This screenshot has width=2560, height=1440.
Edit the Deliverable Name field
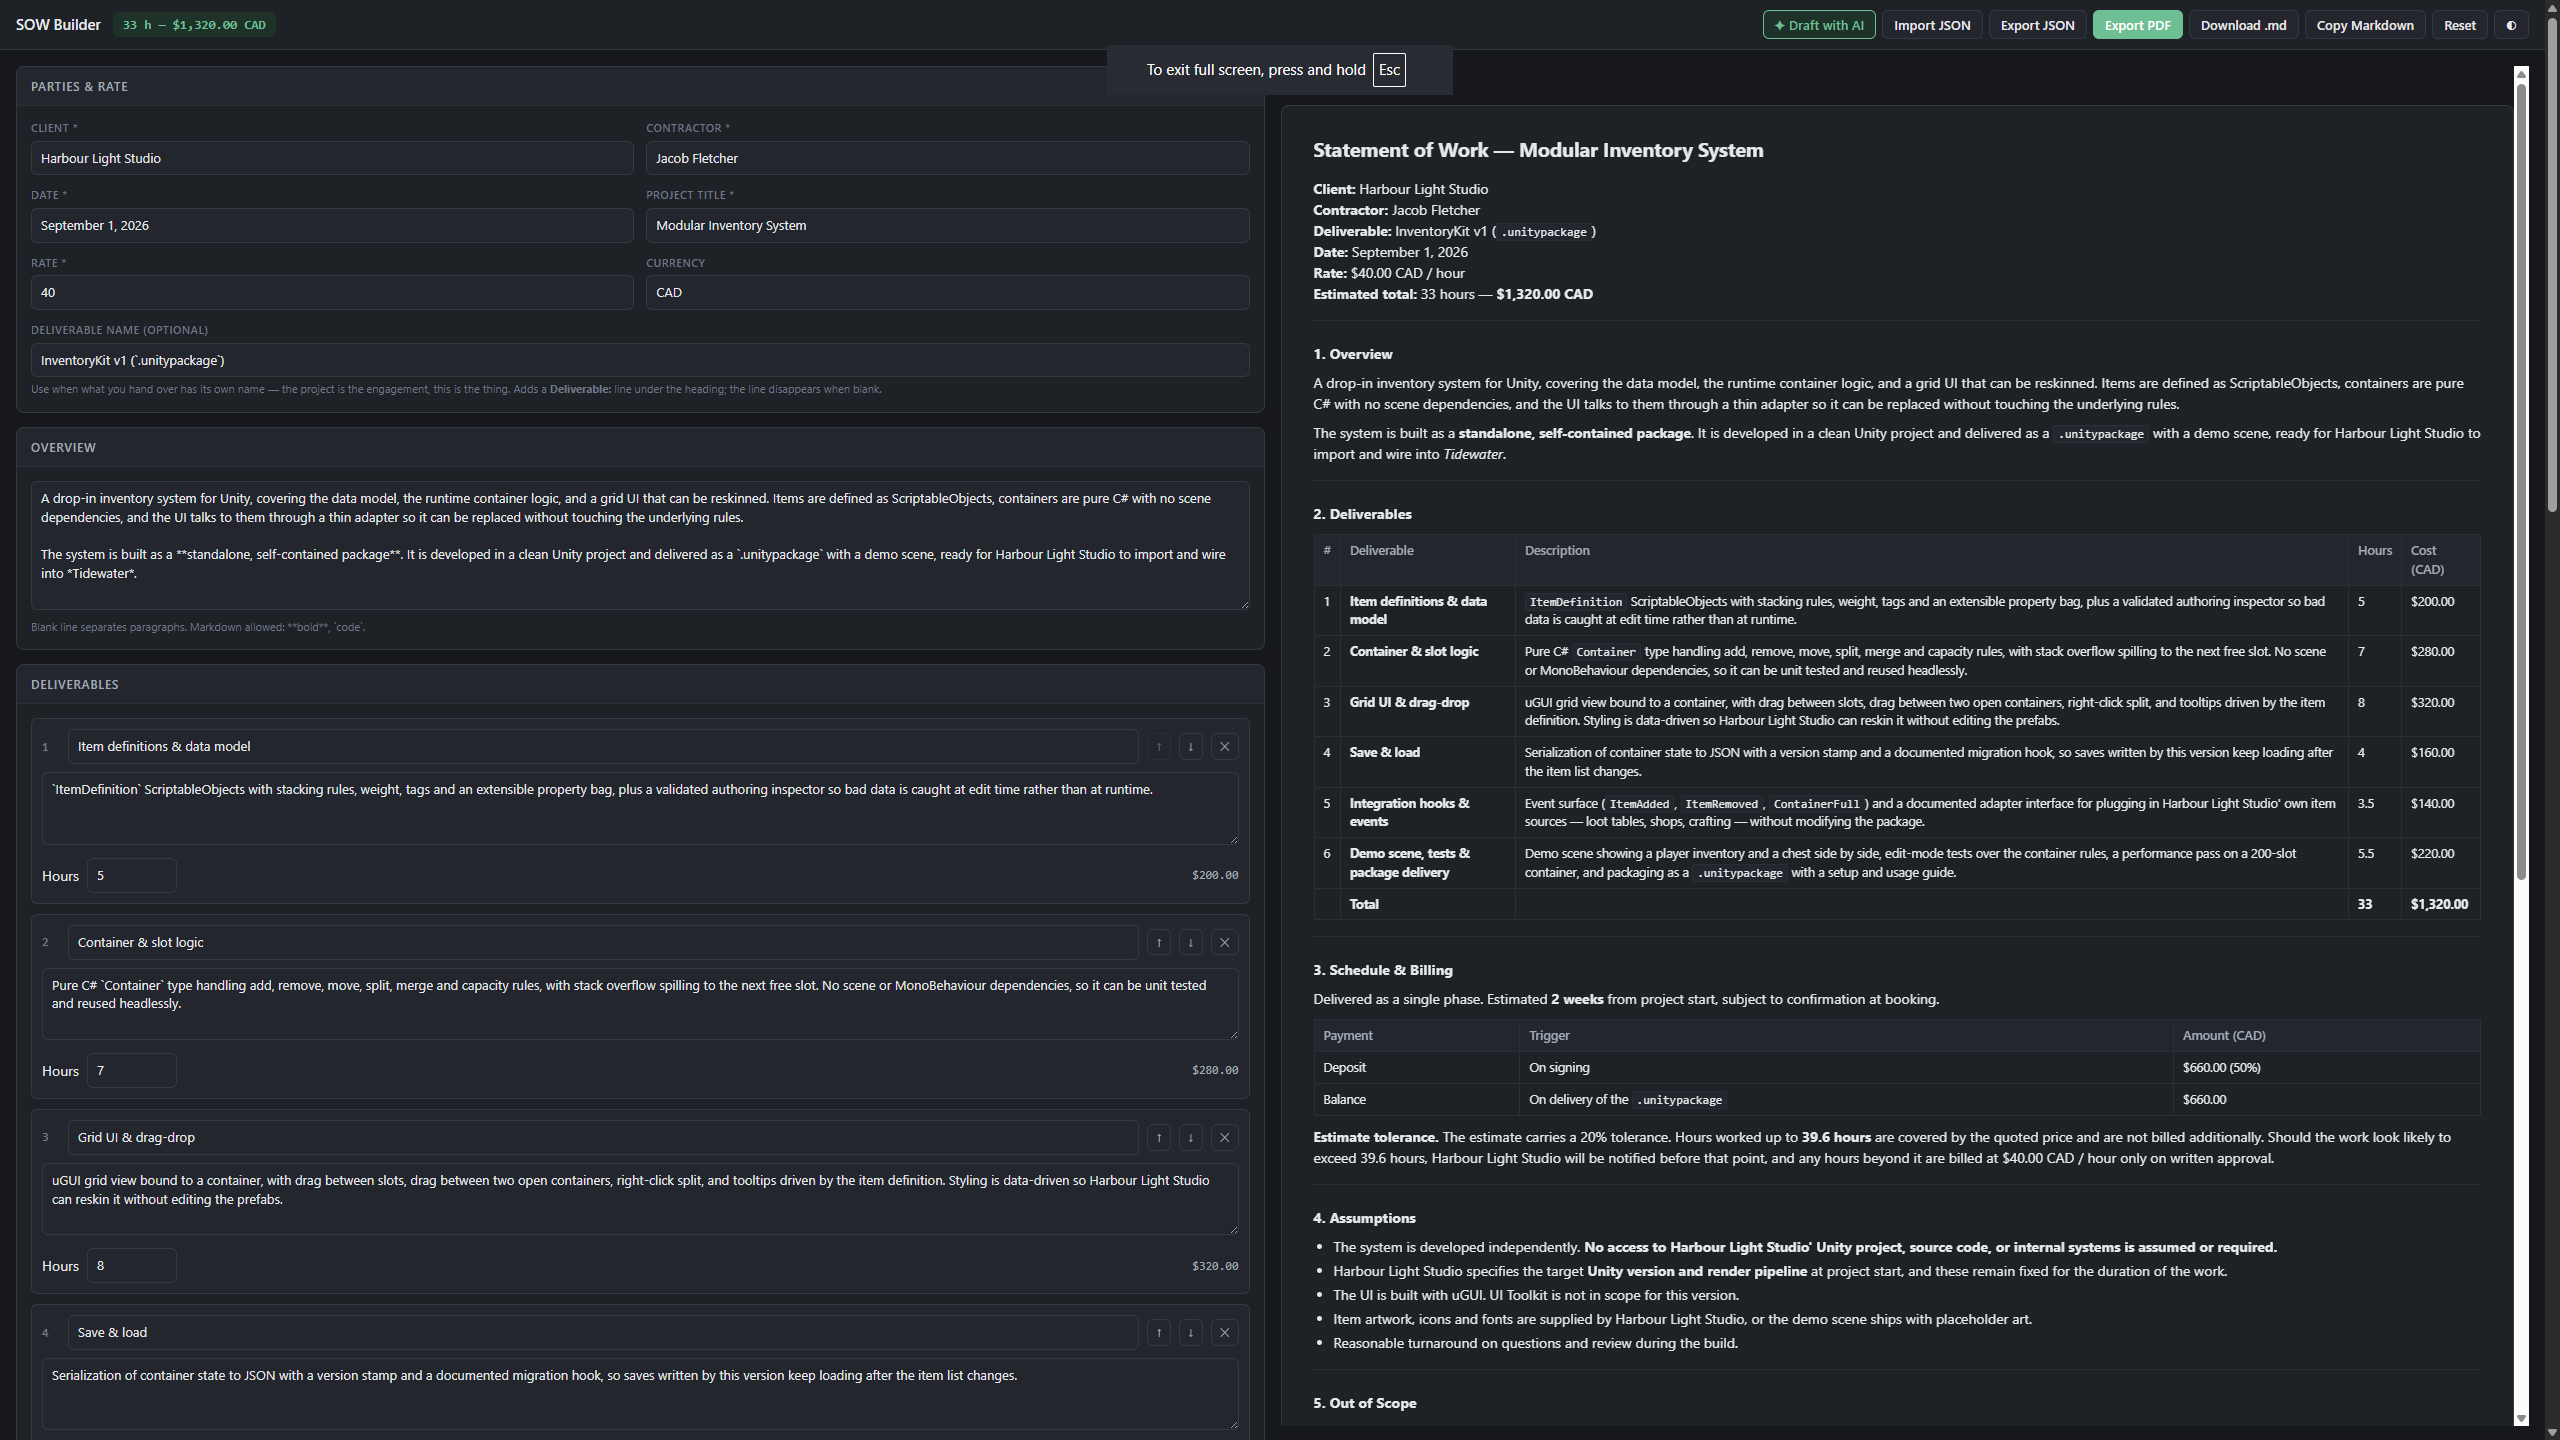pyautogui.click(x=640, y=360)
